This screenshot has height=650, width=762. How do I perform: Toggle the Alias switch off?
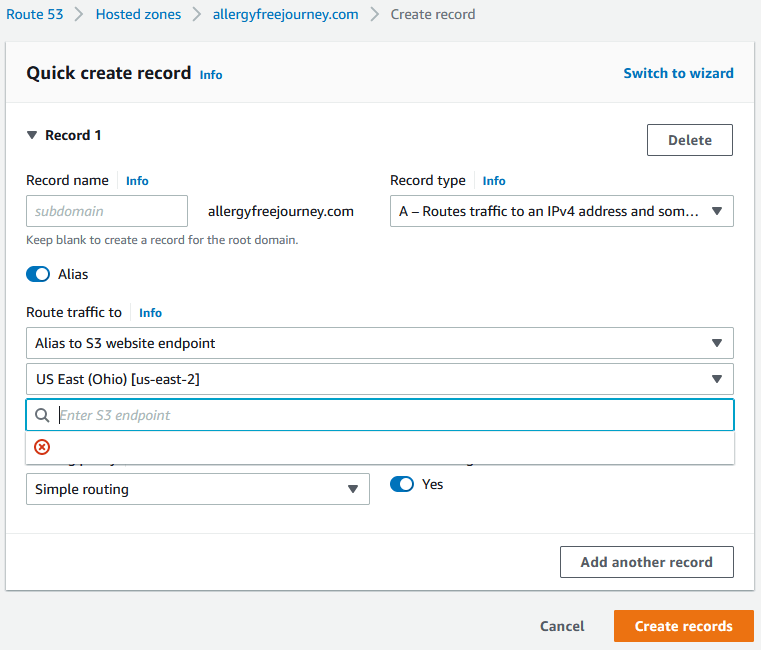click(38, 274)
